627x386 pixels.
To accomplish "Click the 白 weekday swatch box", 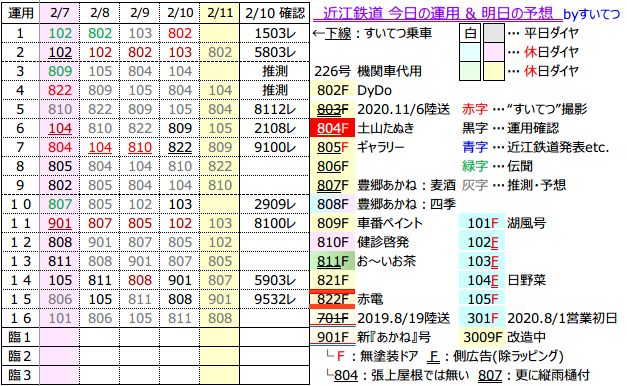I will (470, 33).
